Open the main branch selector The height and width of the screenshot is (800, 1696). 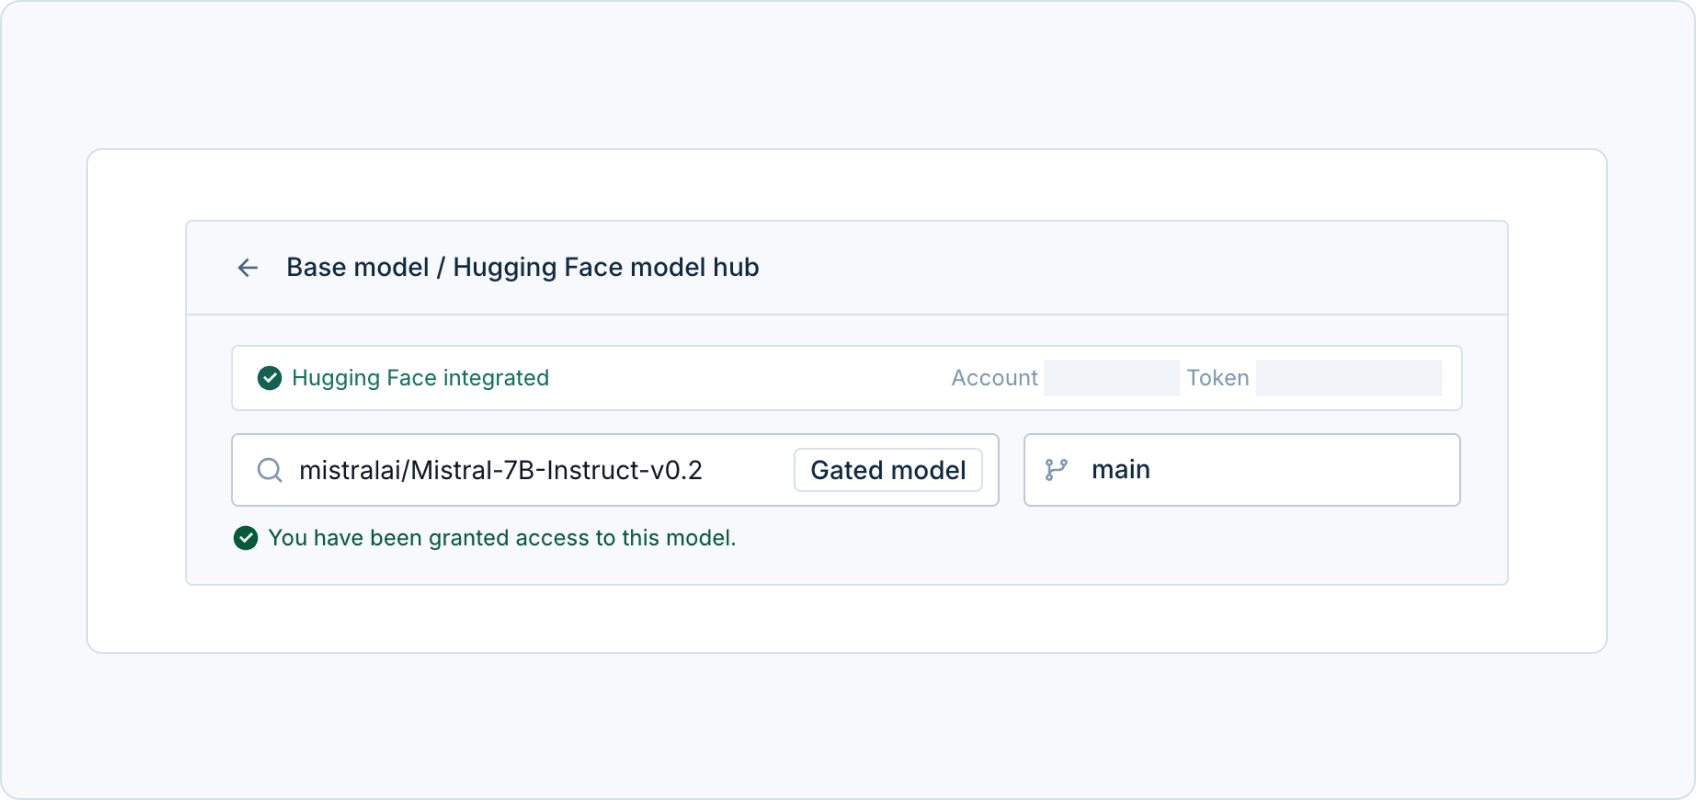coord(1242,470)
